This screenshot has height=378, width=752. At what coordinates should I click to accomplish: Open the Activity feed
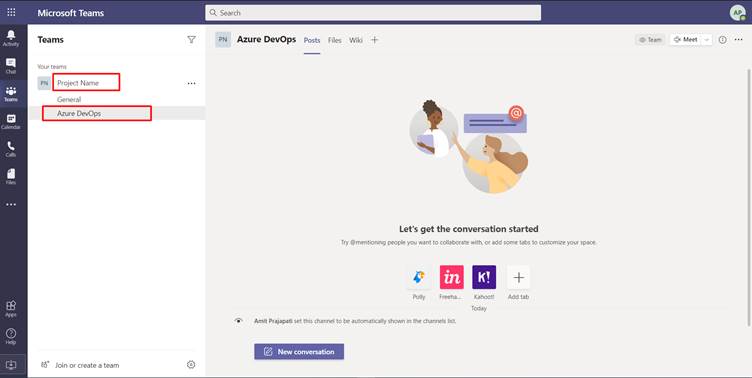pyautogui.click(x=11, y=37)
